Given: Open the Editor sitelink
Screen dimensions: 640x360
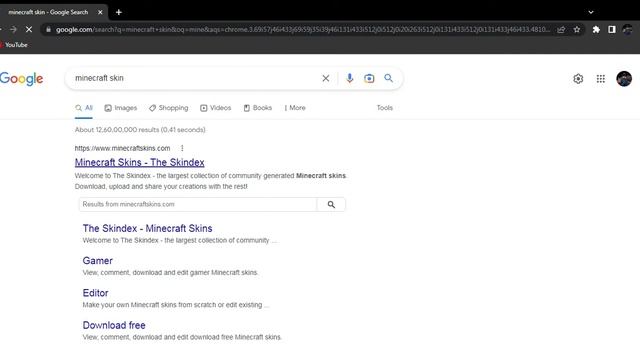Looking at the screenshot, I should (96, 293).
